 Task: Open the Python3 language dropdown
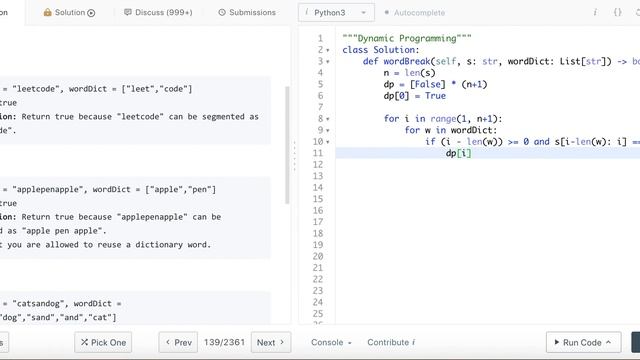[336, 13]
